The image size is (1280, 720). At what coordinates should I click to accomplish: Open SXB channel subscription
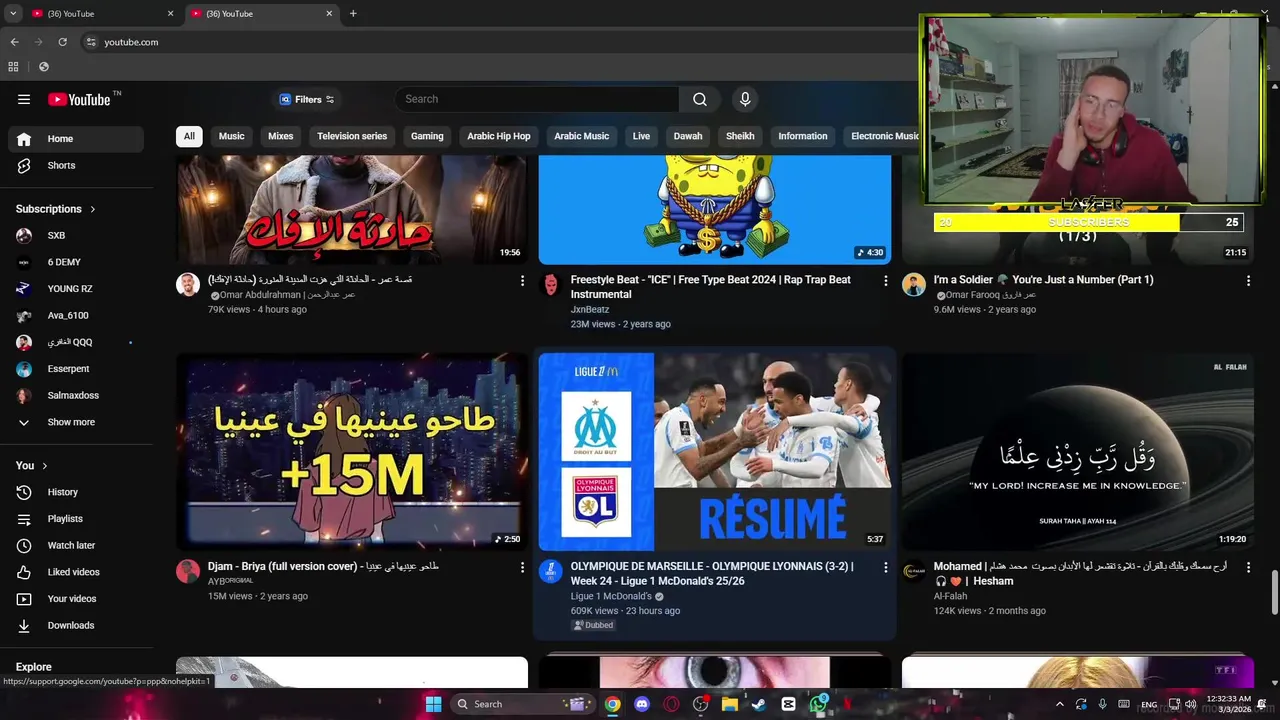point(76,235)
